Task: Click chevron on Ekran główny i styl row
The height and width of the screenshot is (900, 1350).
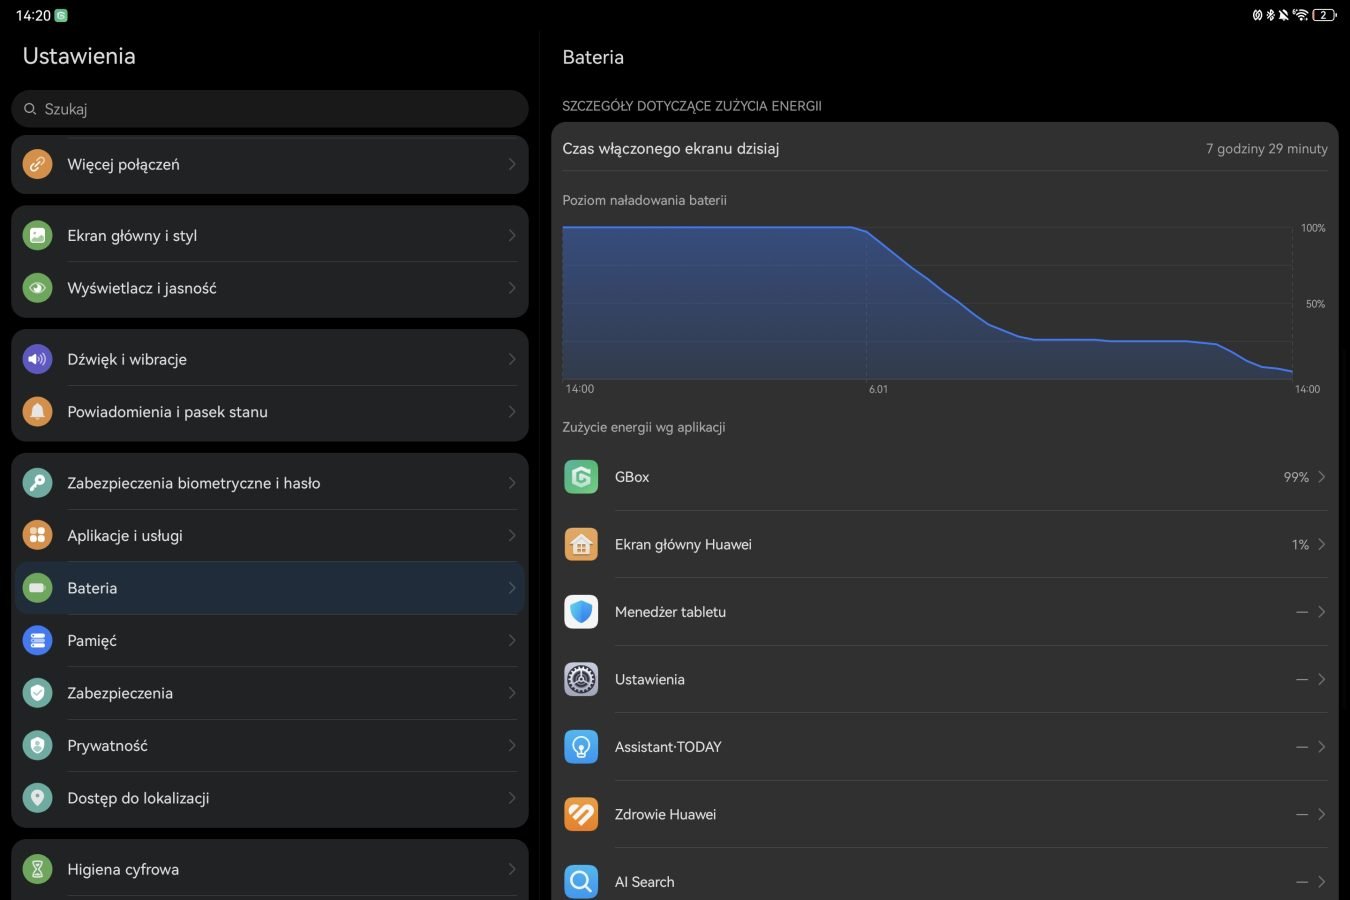Action: [512, 235]
